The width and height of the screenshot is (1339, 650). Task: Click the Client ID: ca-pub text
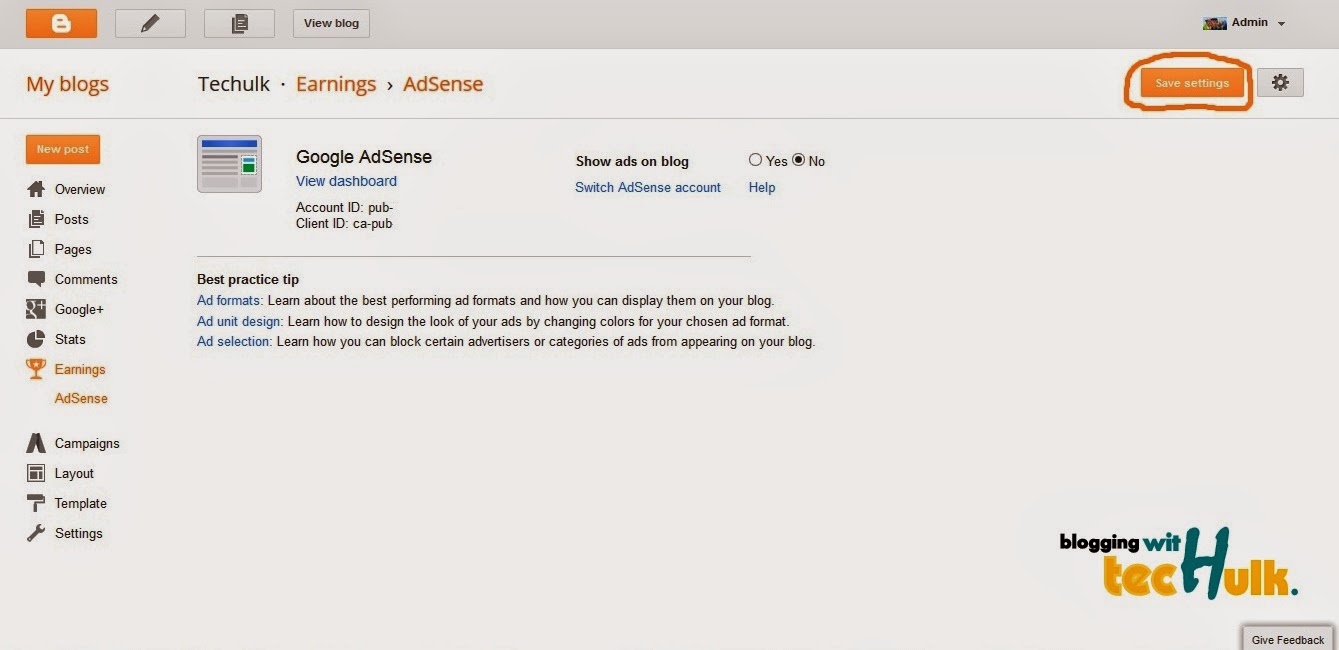(344, 224)
